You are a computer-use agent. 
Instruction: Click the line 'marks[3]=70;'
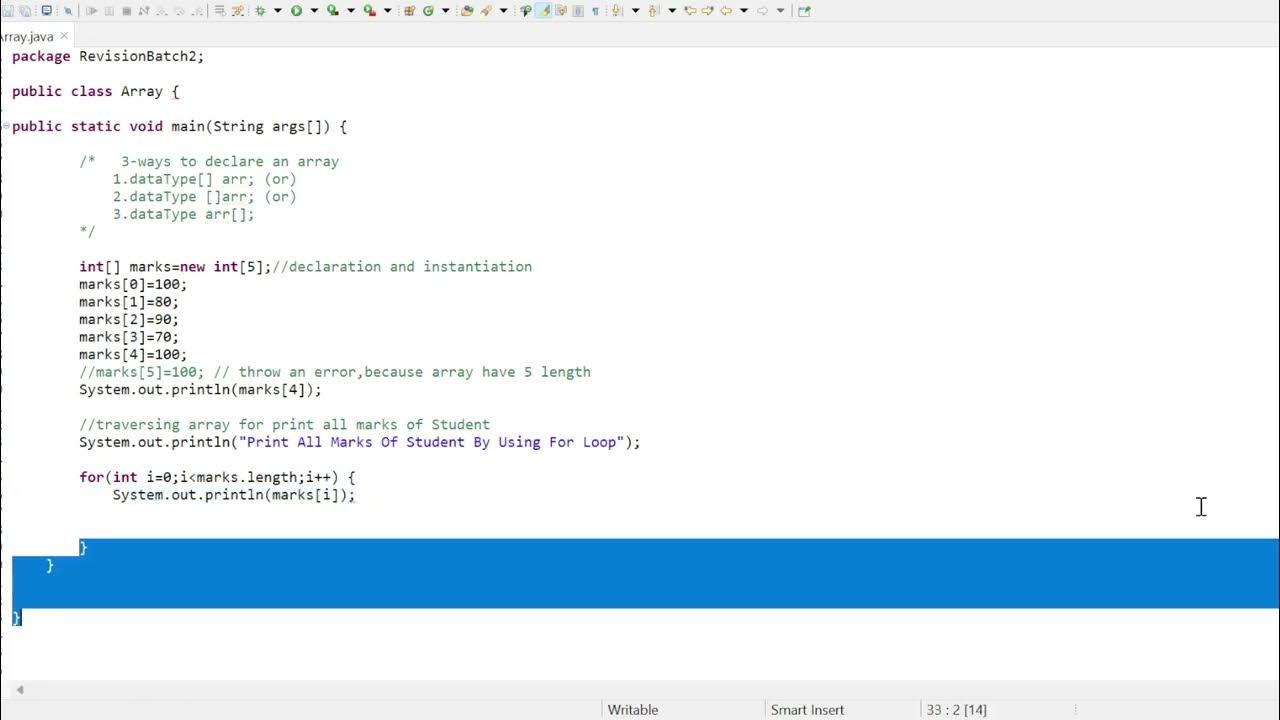point(129,337)
